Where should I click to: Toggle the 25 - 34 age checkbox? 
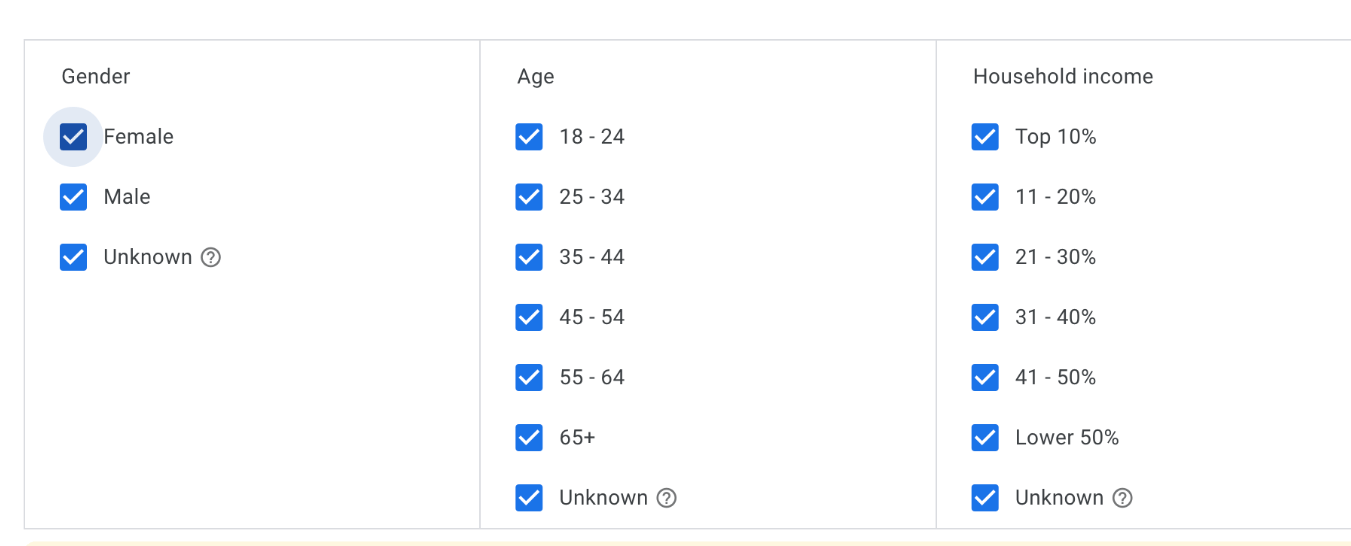[x=529, y=197]
